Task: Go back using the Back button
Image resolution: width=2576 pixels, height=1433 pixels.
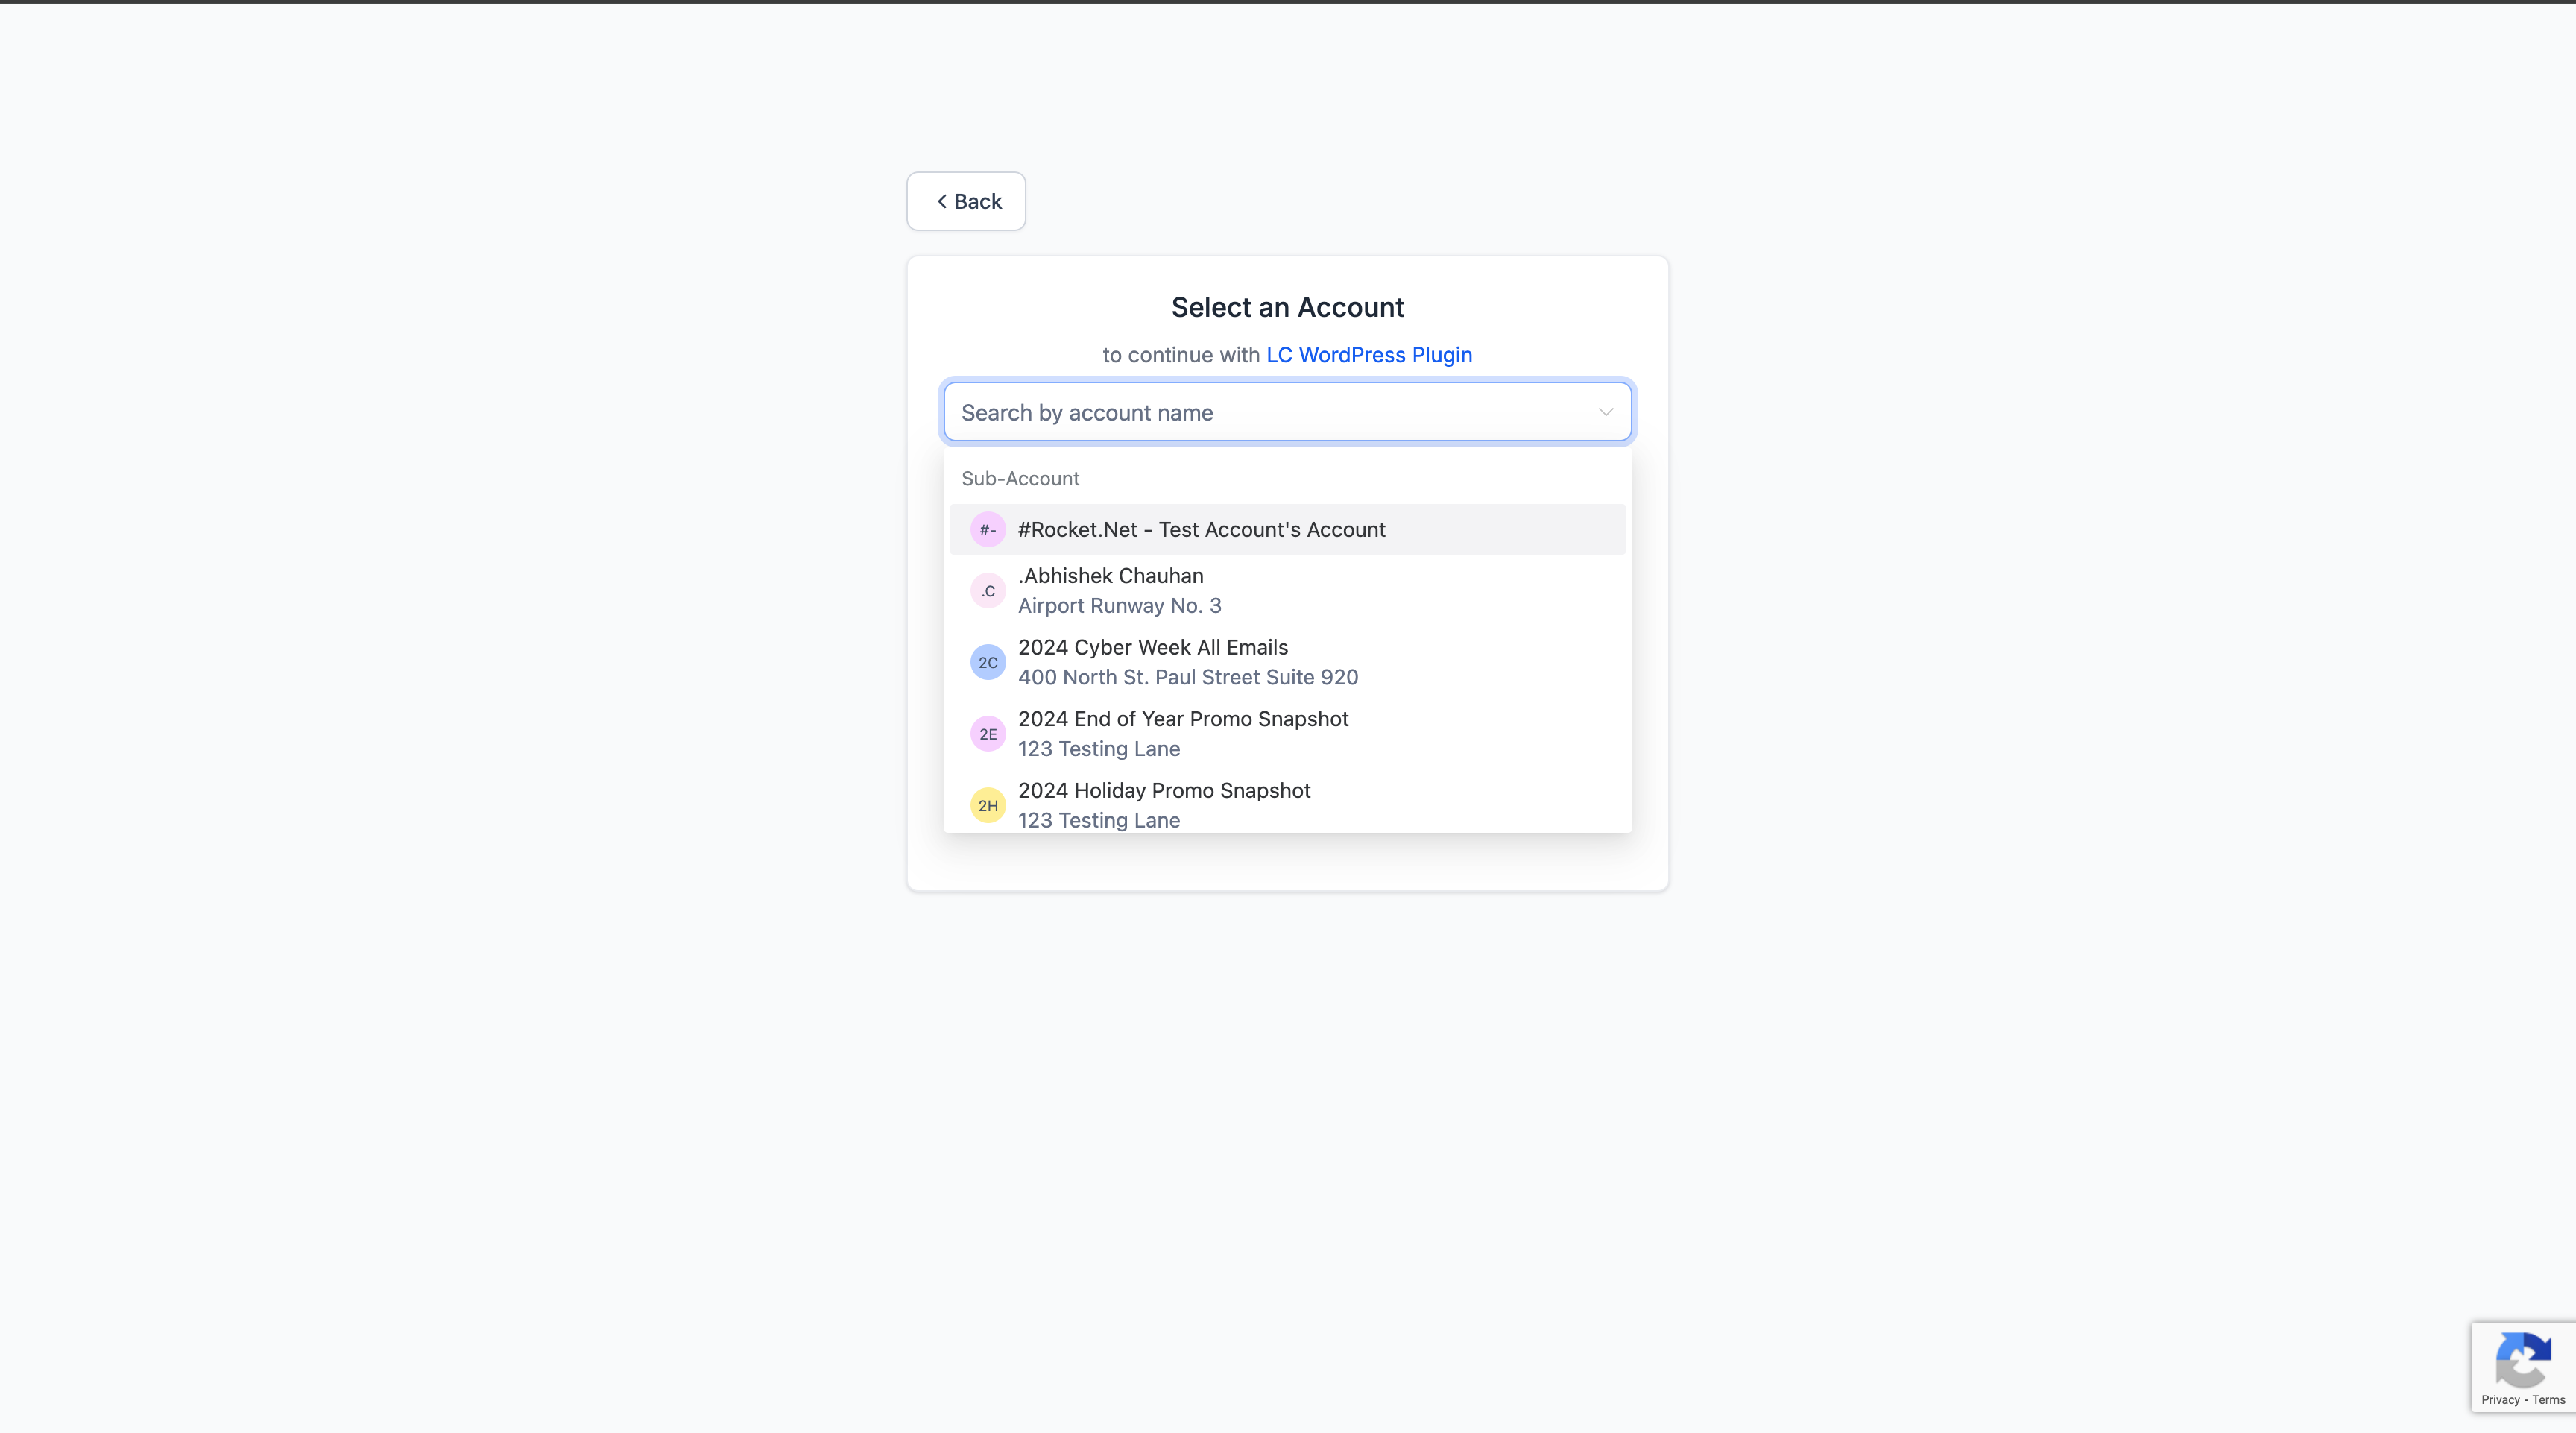Action: [x=966, y=202]
